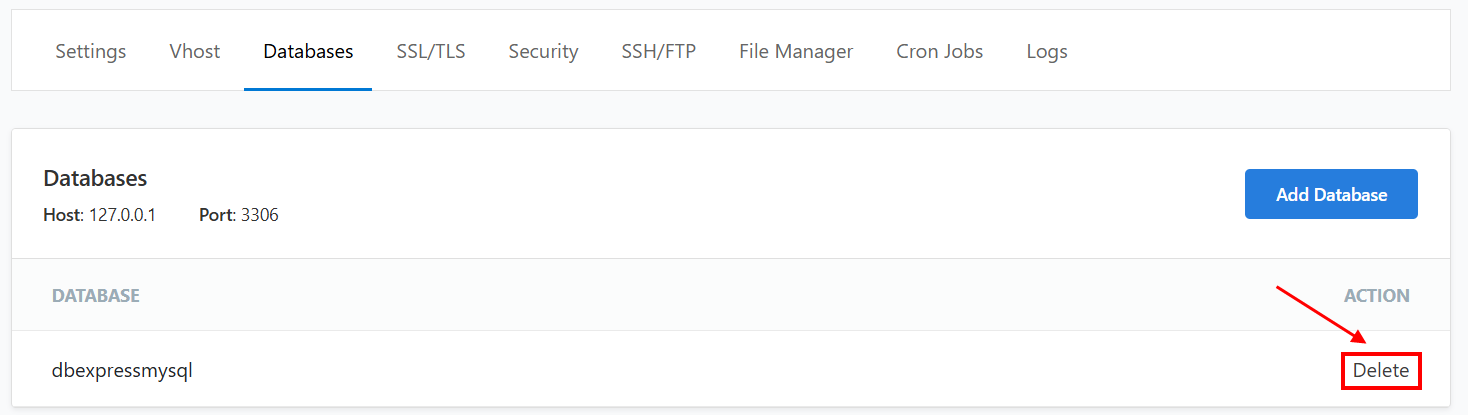Switch to the Vhost tab
Image resolution: width=1468 pixels, height=415 pixels.
195,51
